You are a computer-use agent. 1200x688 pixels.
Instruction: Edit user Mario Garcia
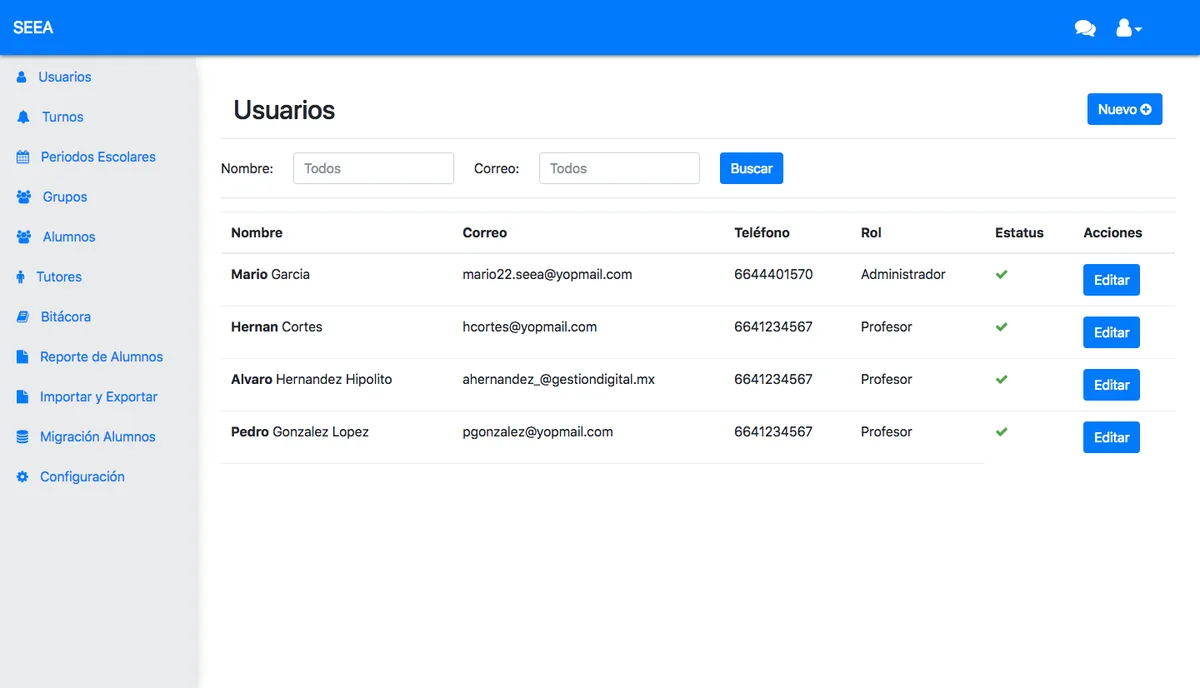[1111, 280]
